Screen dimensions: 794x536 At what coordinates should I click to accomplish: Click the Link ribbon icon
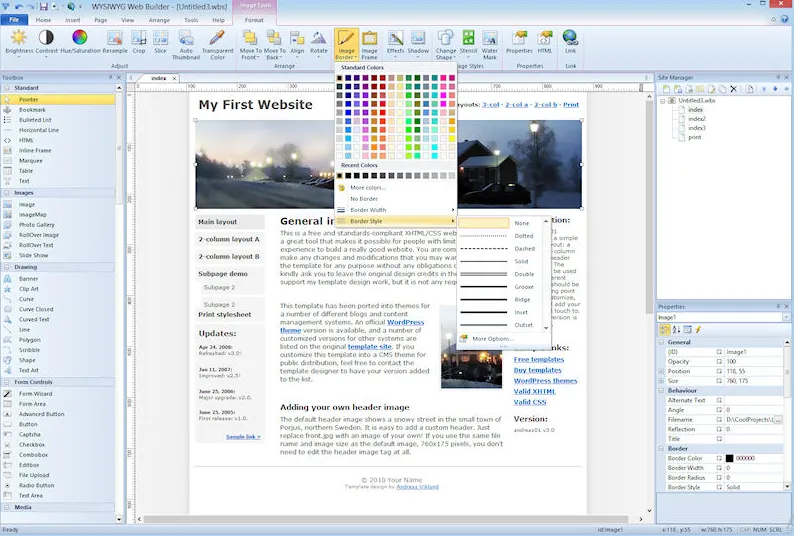coord(570,37)
